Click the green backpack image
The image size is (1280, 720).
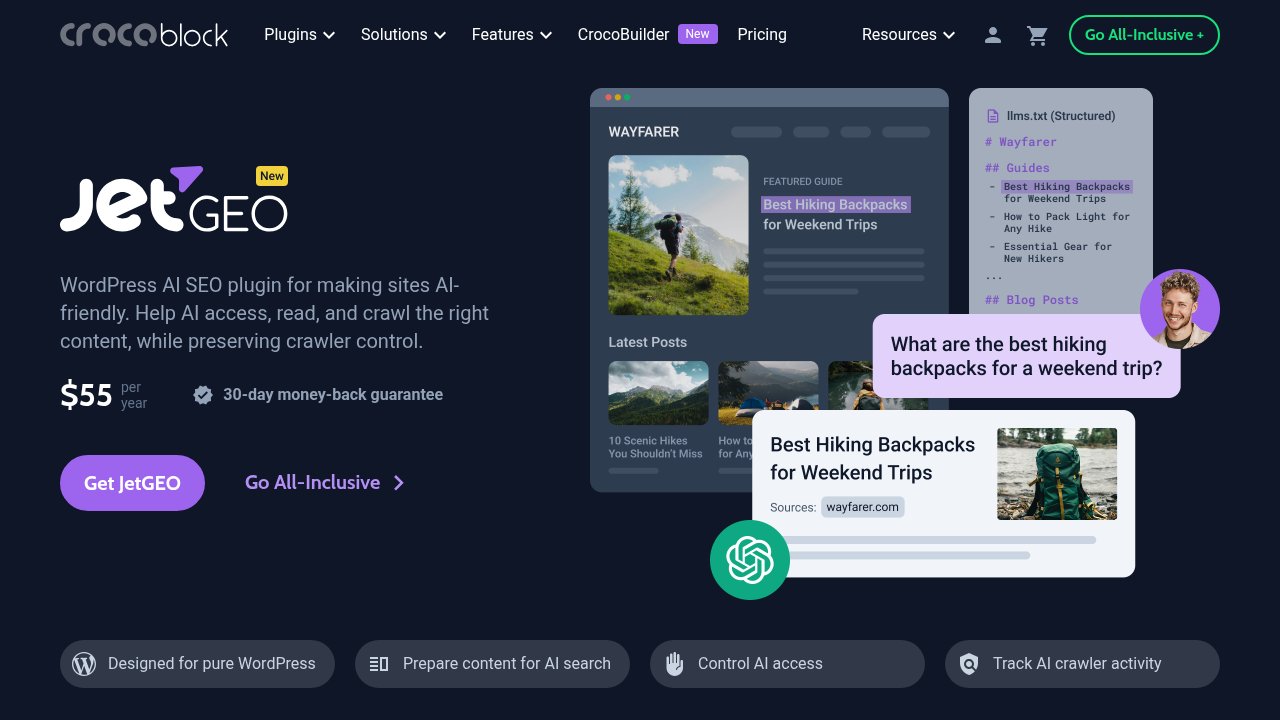(x=1057, y=474)
